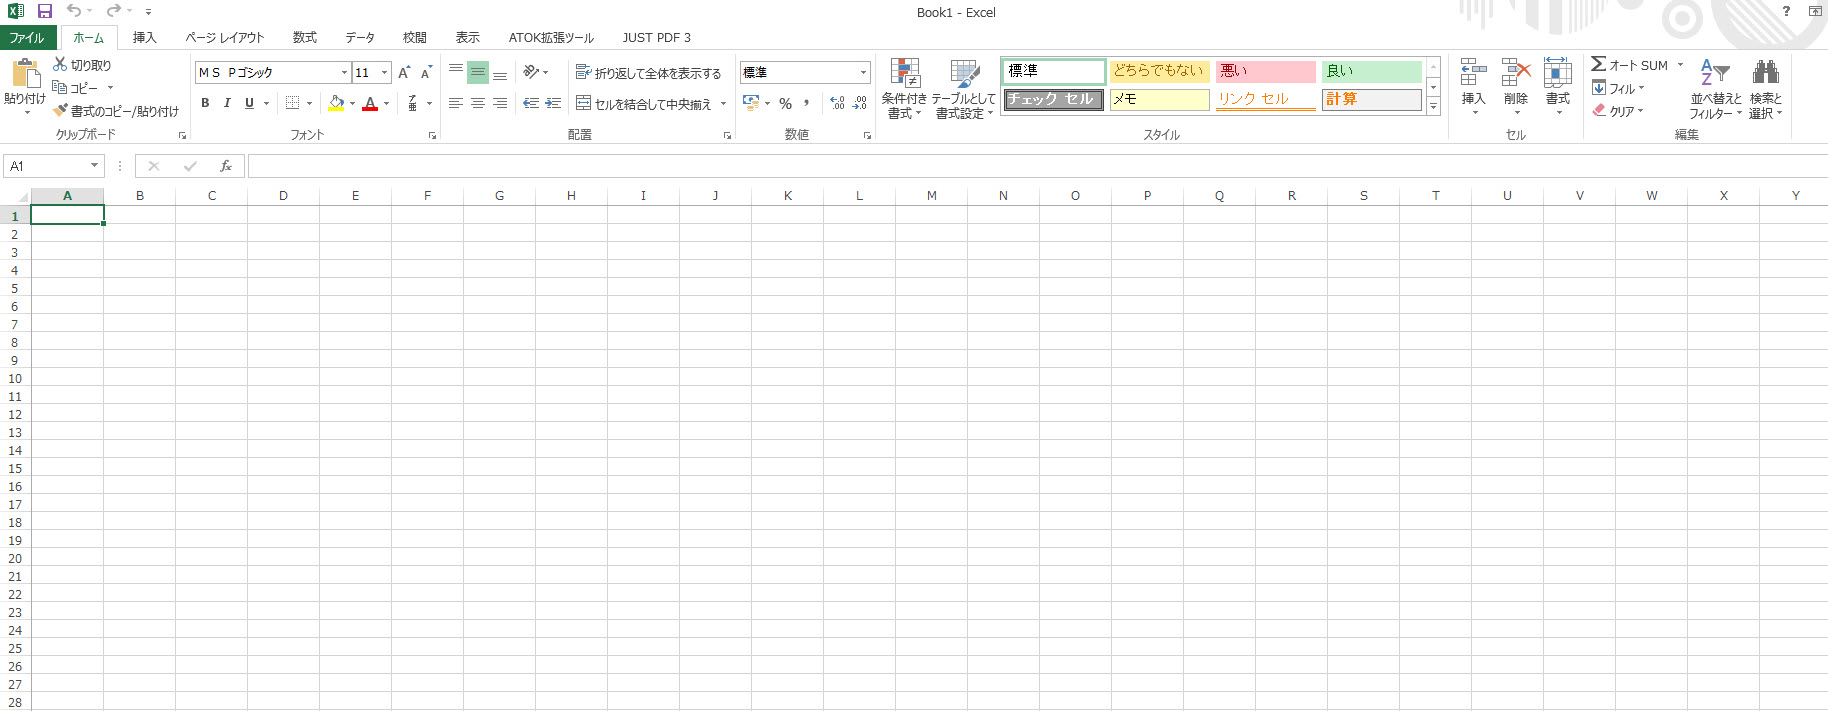Apply comma style separator
Viewport: 1828px width, 711px height.
pyautogui.click(x=807, y=103)
